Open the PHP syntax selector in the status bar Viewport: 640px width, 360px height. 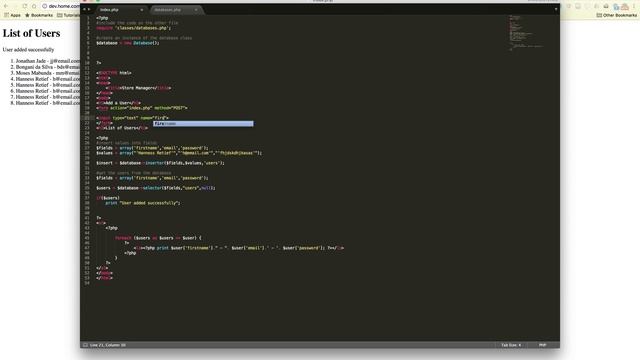[542, 345]
